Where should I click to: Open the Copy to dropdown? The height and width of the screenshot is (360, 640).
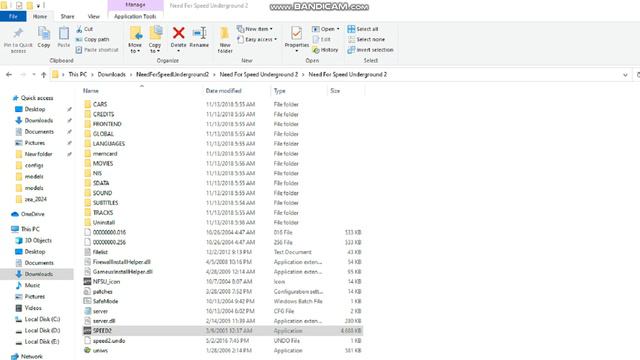click(x=155, y=48)
